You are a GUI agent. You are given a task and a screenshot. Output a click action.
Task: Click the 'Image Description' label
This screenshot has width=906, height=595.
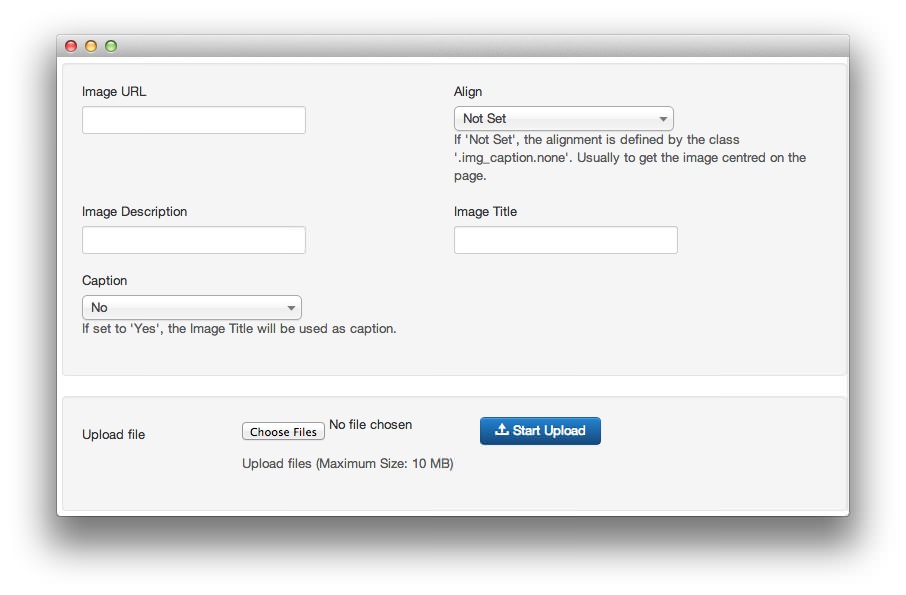pyautogui.click(x=134, y=212)
